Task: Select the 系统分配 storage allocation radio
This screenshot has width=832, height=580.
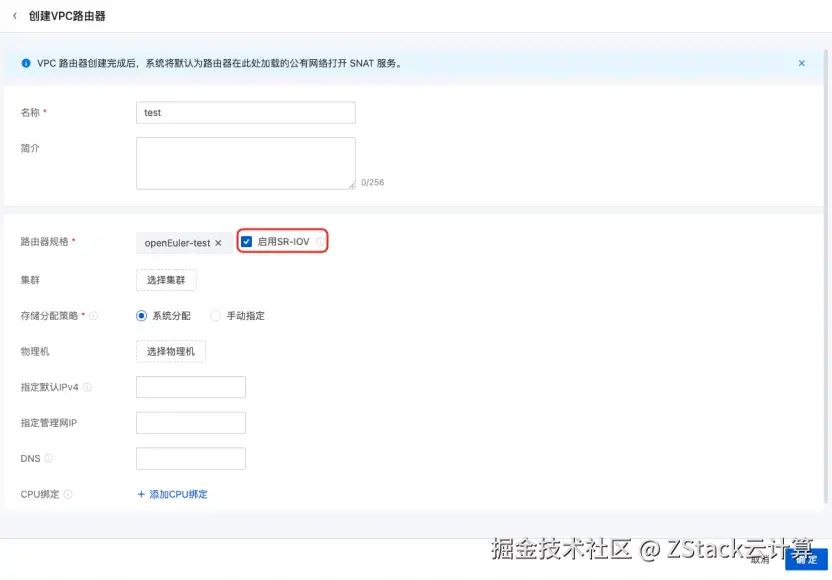Action: 139,316
